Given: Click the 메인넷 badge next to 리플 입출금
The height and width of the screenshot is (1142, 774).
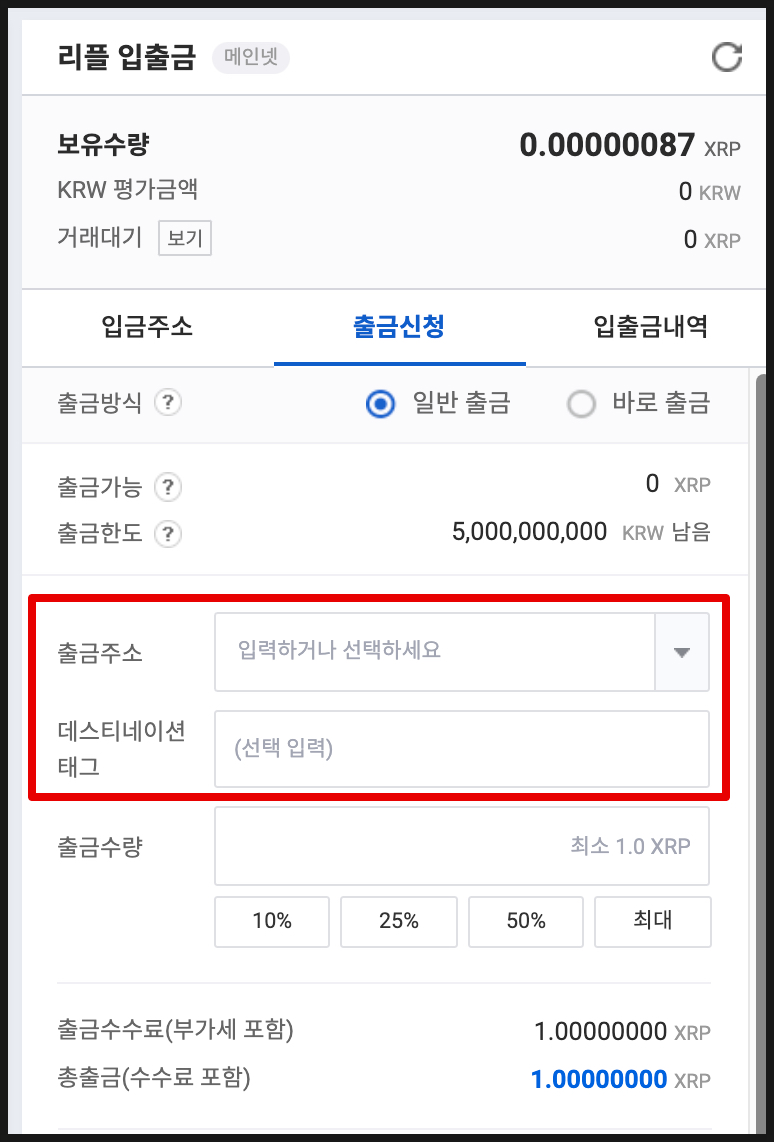Looking at the screenshot, I should pyautogui.click(x=250, y=58).
